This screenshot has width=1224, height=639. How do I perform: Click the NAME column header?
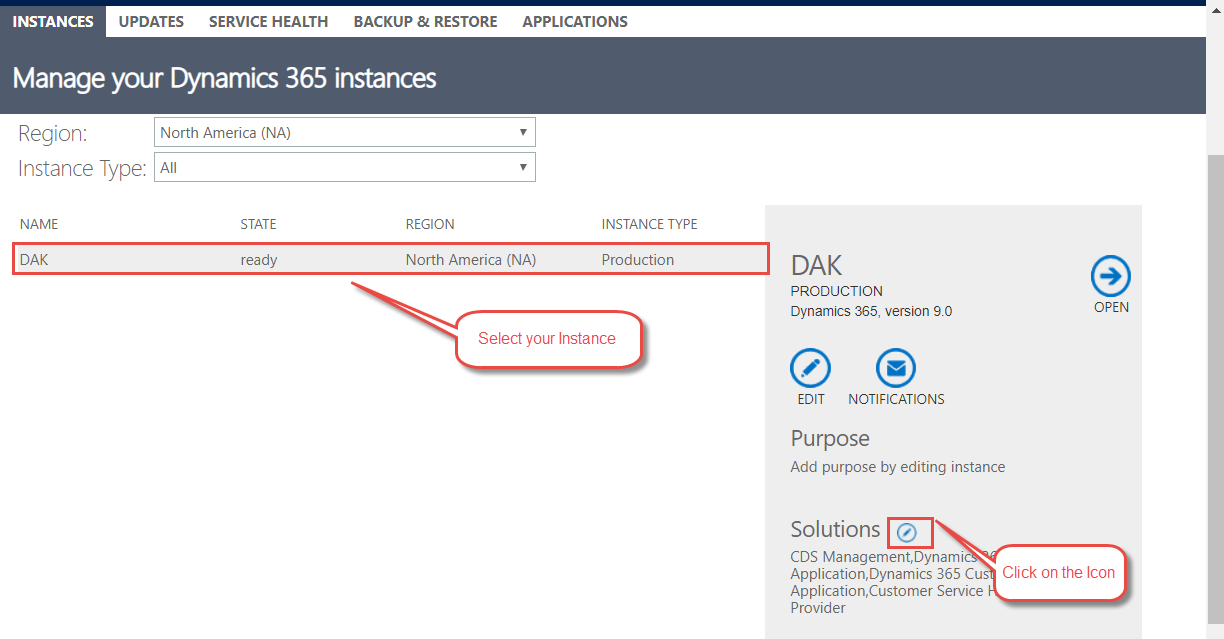coord(39,224)
